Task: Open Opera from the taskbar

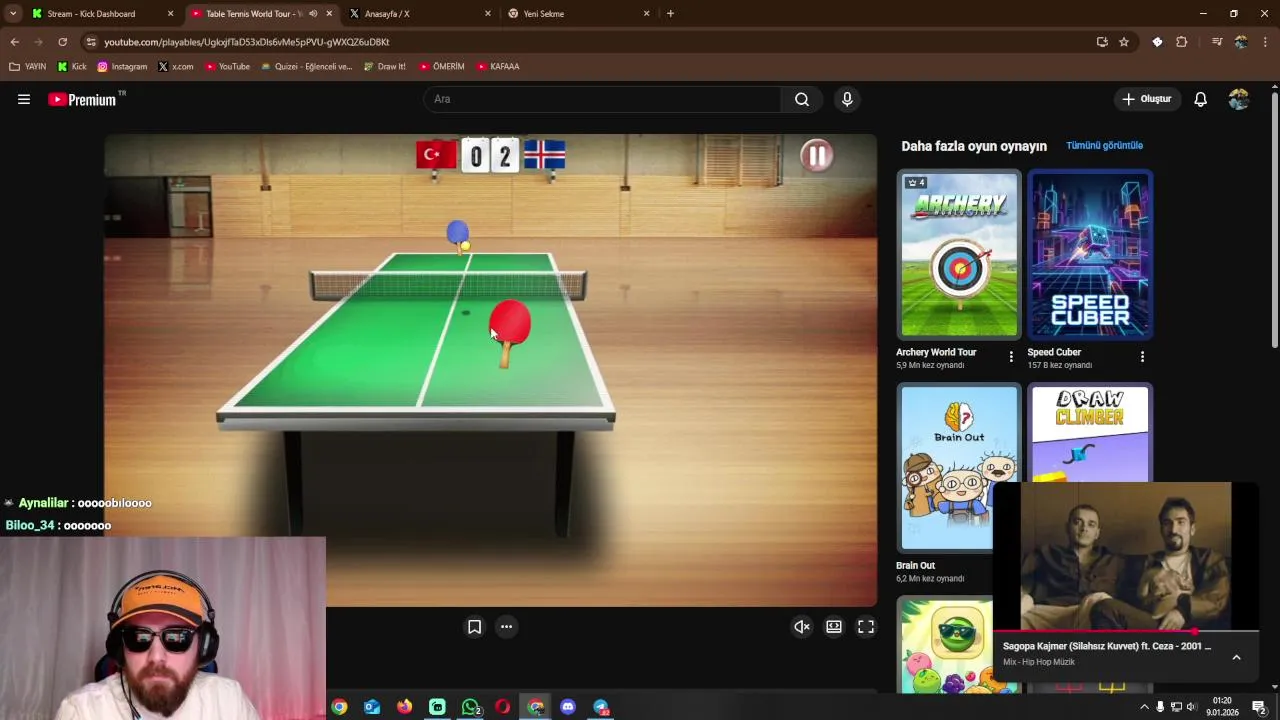Action: 502,707
